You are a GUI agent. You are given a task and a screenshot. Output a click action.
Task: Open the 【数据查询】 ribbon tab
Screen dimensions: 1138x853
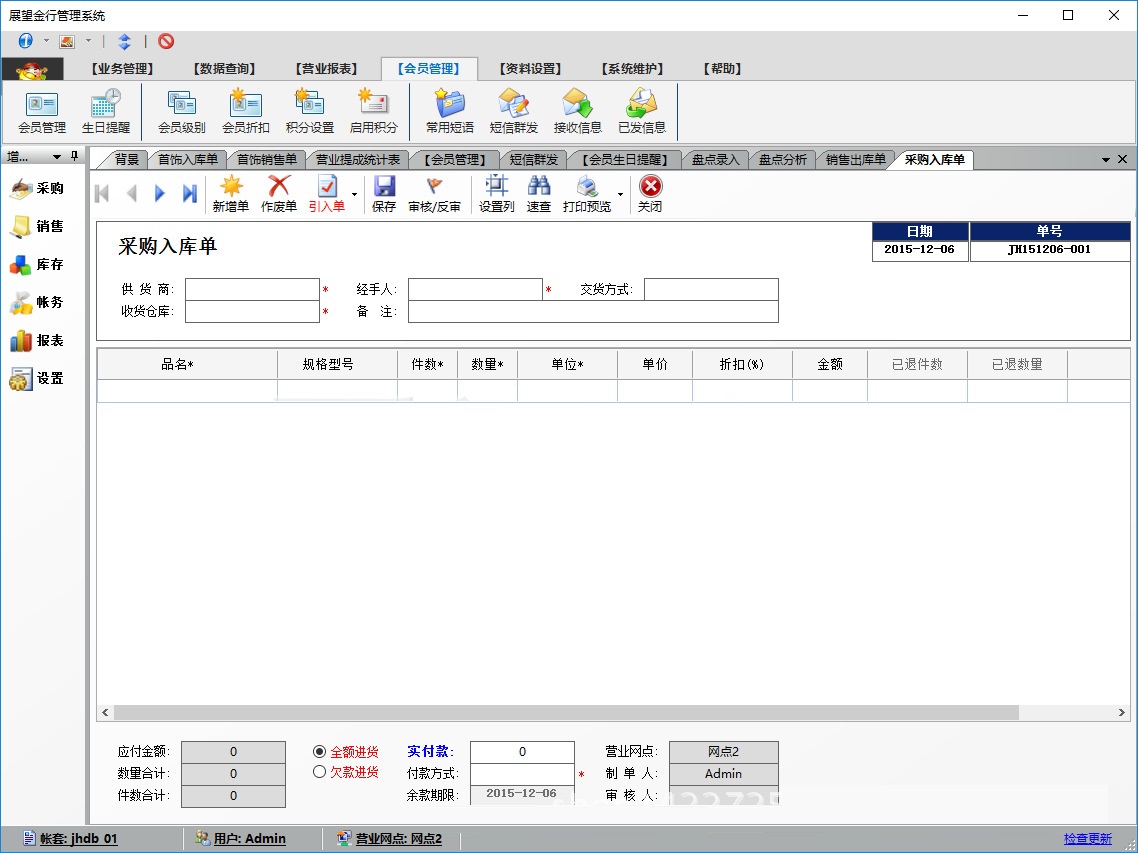pos(224,69)
